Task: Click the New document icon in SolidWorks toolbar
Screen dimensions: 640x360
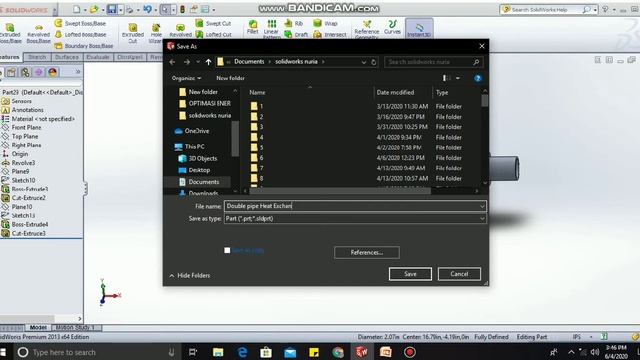Action: (76, 9)
